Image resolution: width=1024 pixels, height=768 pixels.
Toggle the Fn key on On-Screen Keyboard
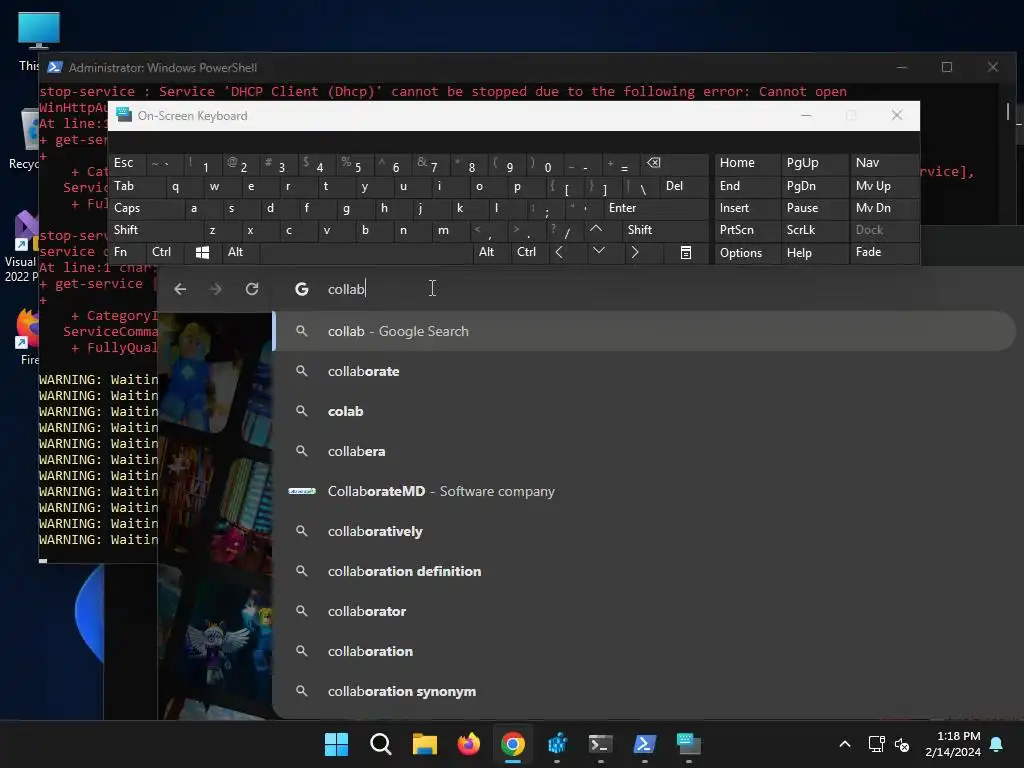(x=127, y=252)
